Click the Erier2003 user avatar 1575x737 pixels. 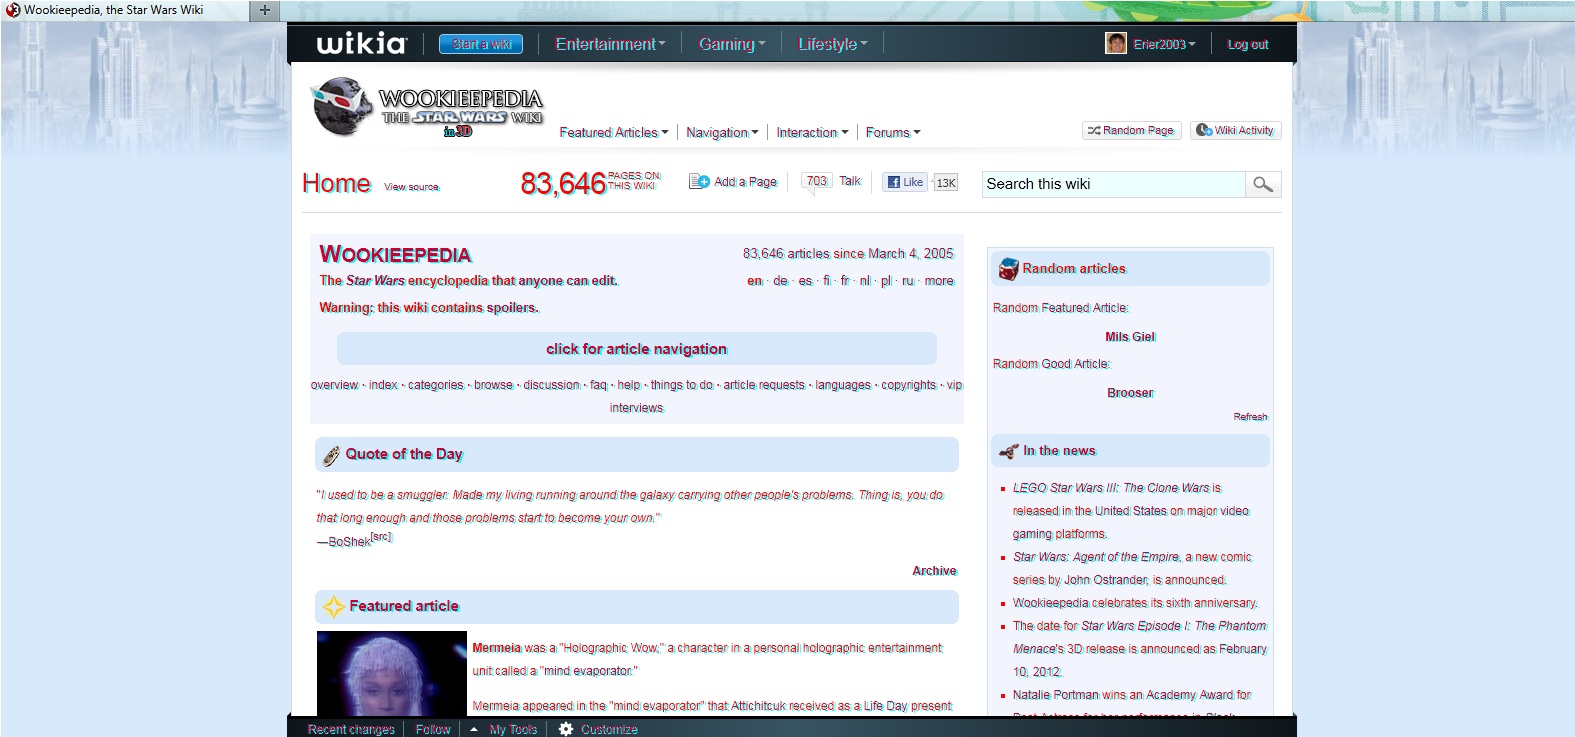(x=1116, y=44)
